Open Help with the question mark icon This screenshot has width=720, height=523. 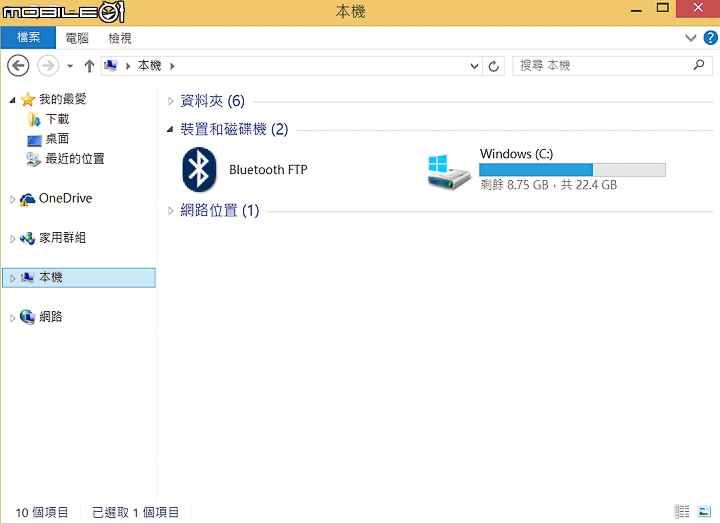tap(710, 38)
